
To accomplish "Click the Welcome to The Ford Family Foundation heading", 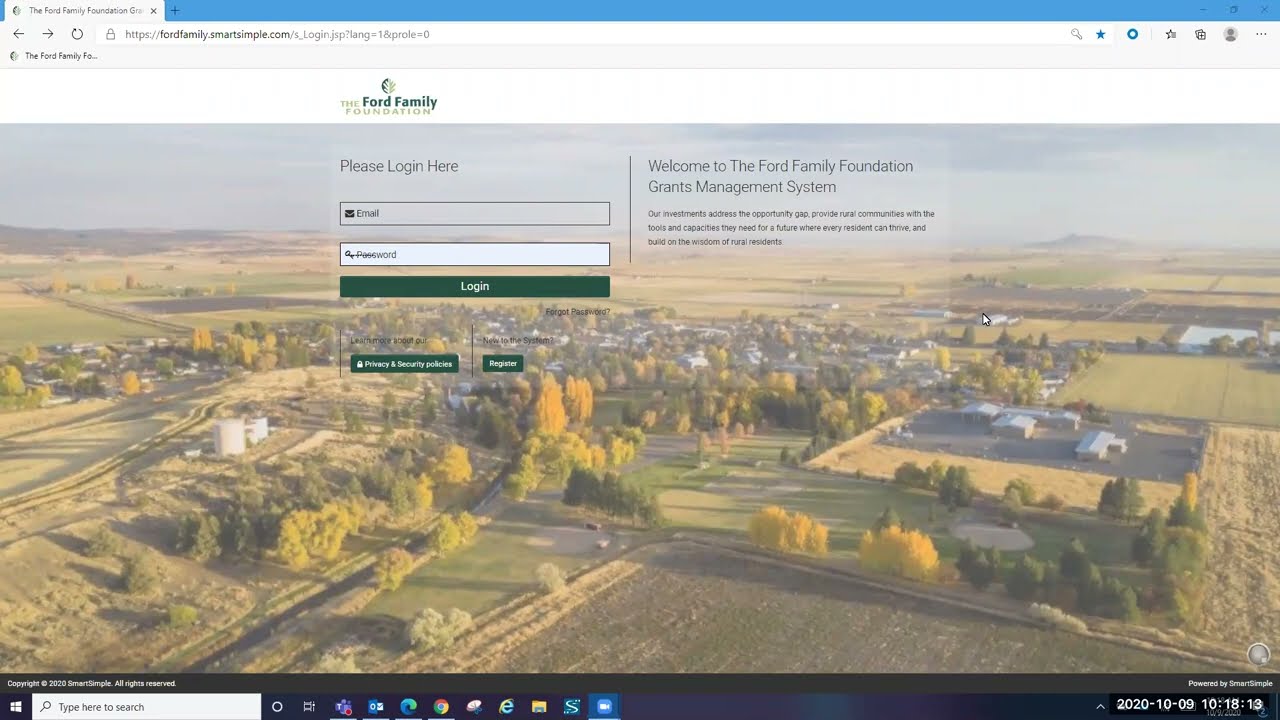I will point(780,176).
